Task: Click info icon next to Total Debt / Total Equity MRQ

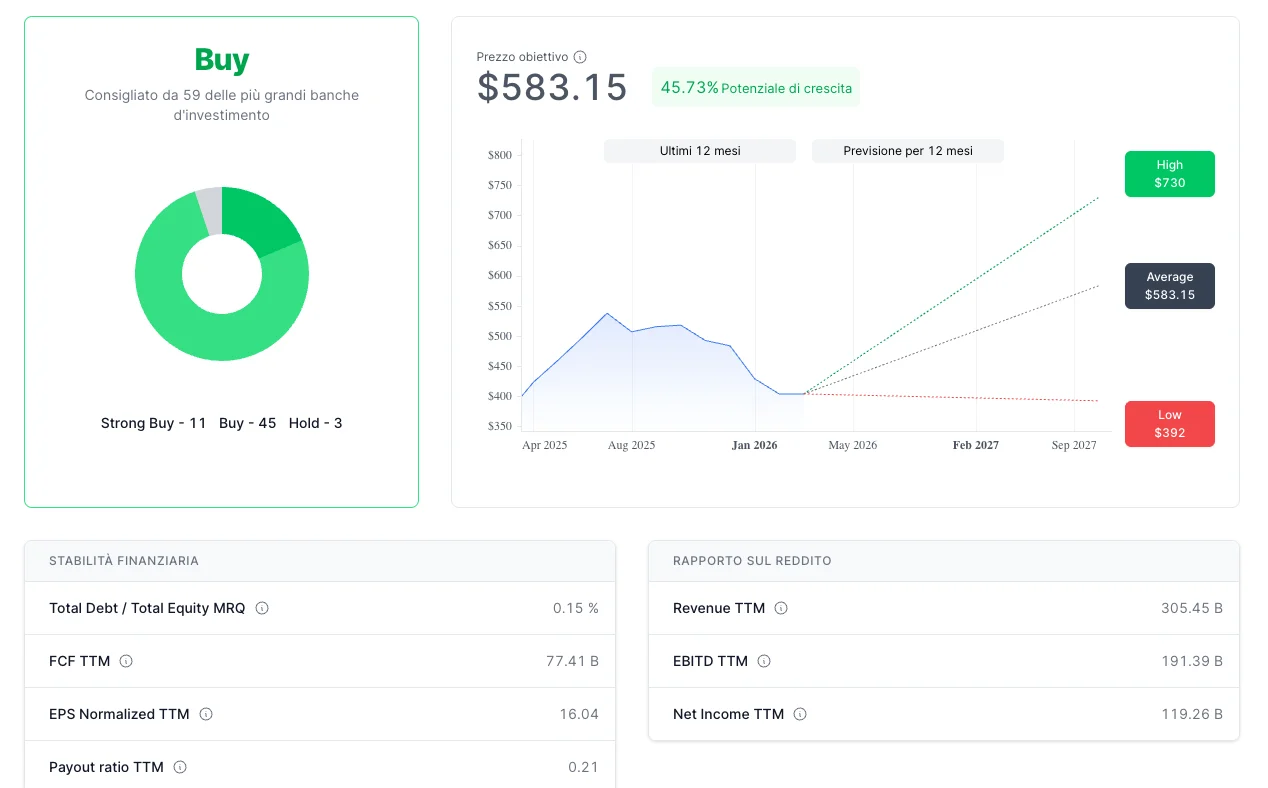Action: click(x=262, y=608)
